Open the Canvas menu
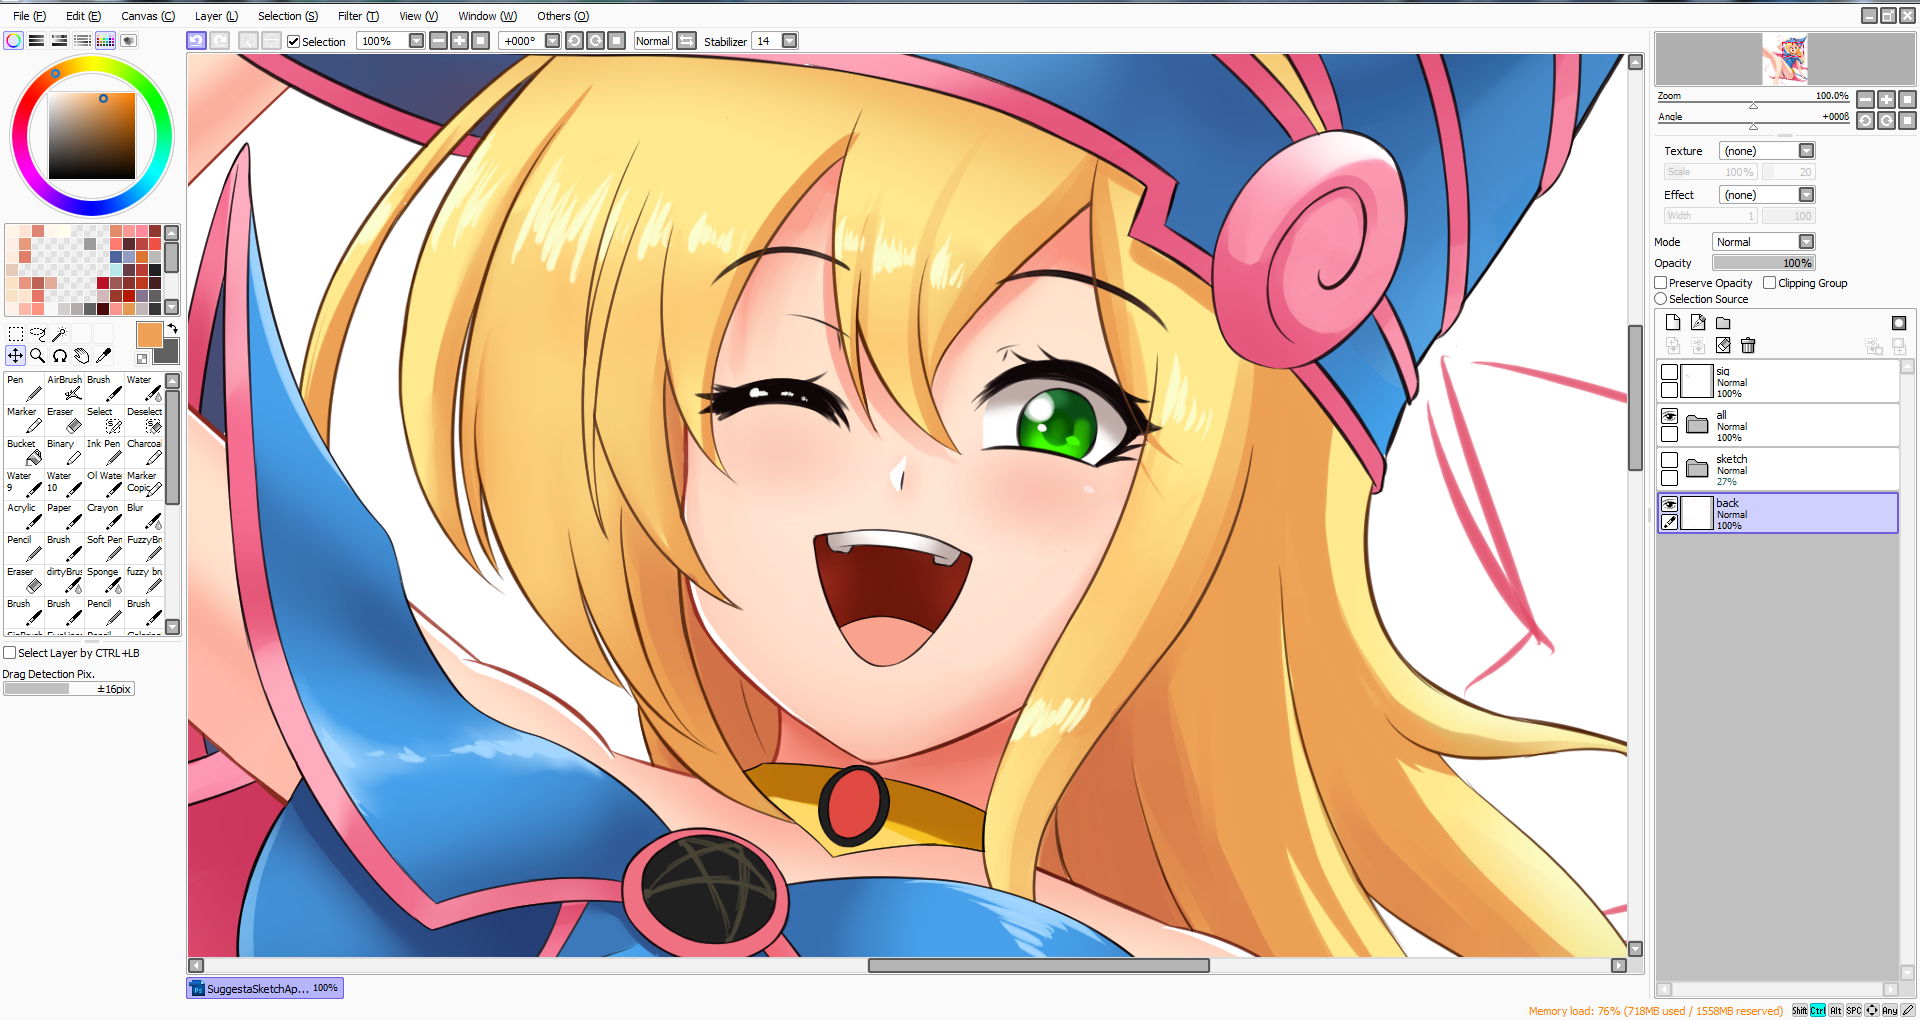 148,16
